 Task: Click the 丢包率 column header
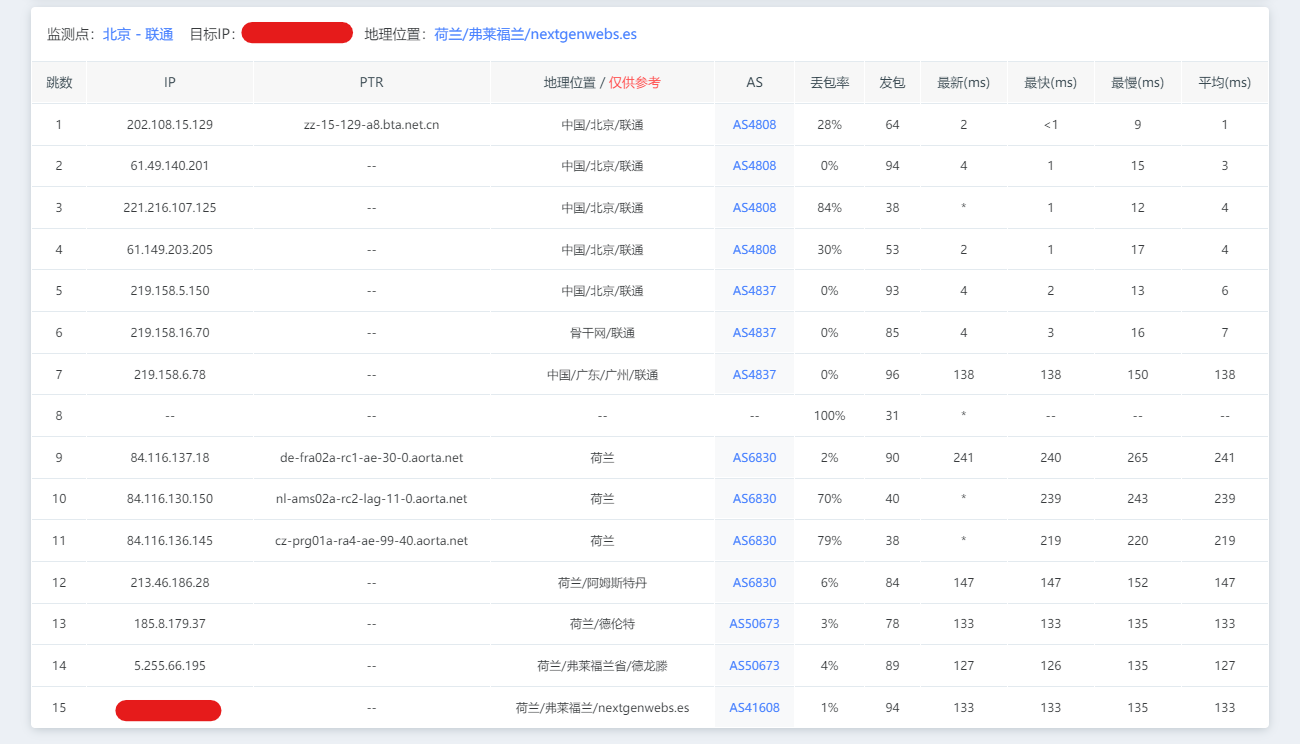829,83
